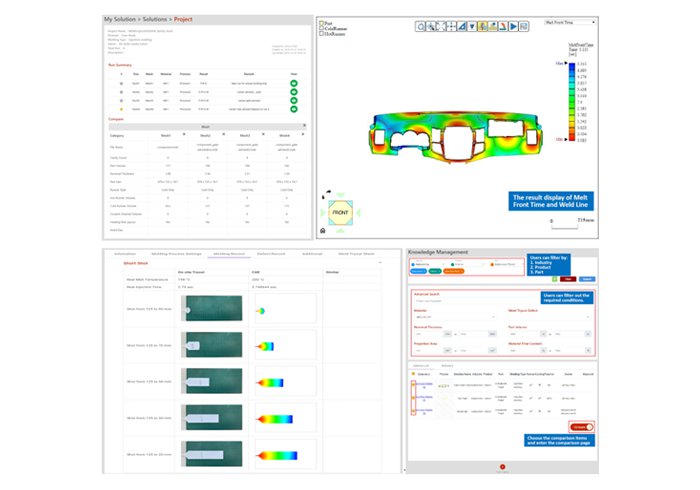This screenshot has height=490, width=700.
Task: Select the pan tool with crossed arrows
Action: pyautogui.click(x=451, y=27)
